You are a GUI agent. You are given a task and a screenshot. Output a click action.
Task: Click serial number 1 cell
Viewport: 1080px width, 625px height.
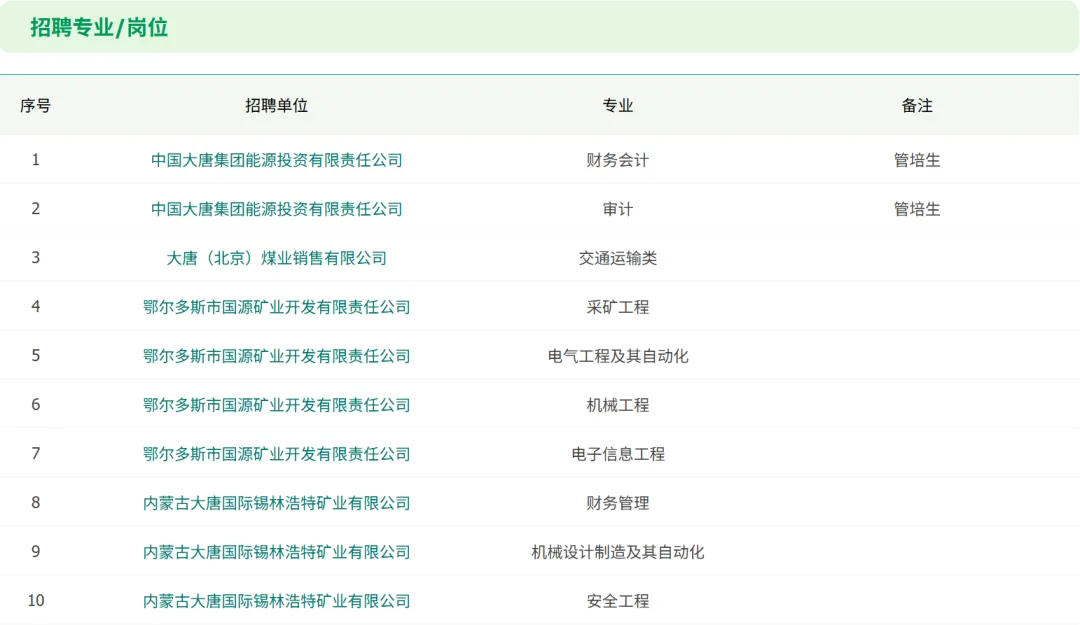(36, 160)
